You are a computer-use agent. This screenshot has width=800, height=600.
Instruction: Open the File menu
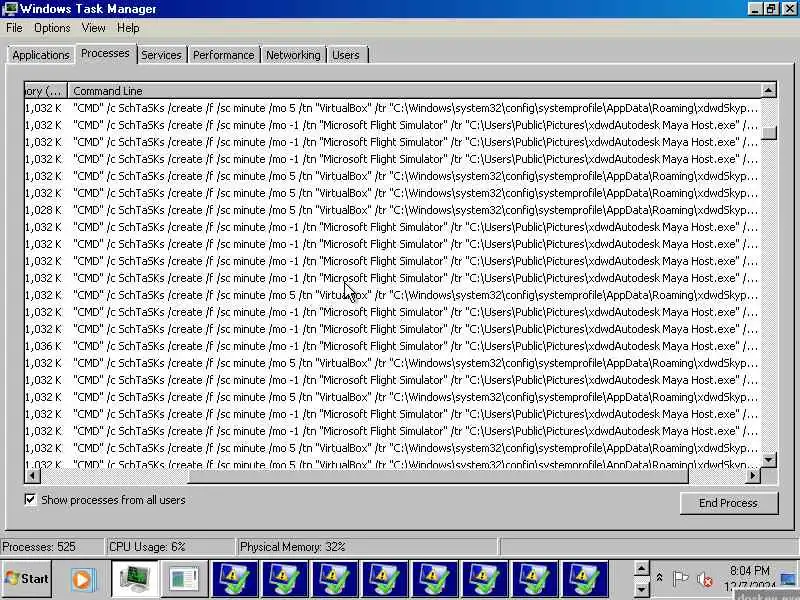pos(14,28)
